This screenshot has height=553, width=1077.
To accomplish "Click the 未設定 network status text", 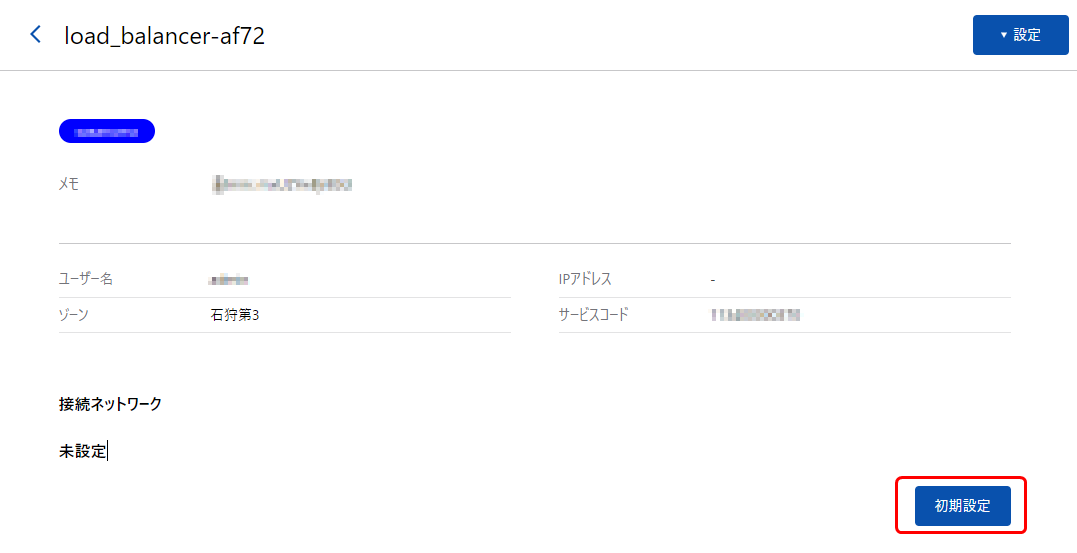I will point(82,452).
